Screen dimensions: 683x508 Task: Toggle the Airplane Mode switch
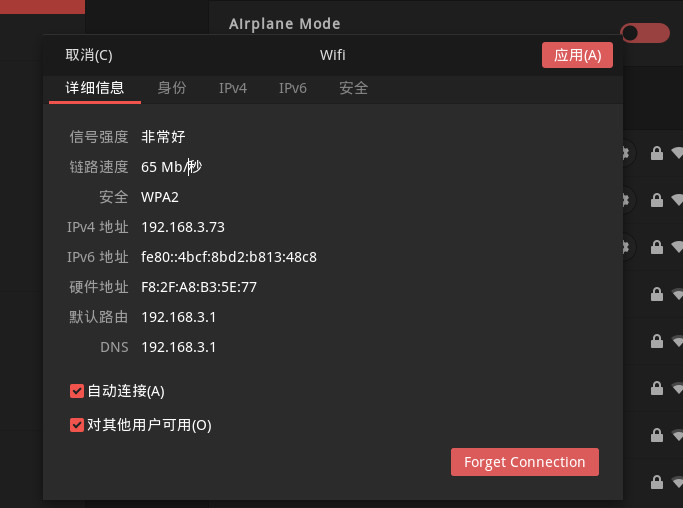pyautogui.click(x=645, y=33)
